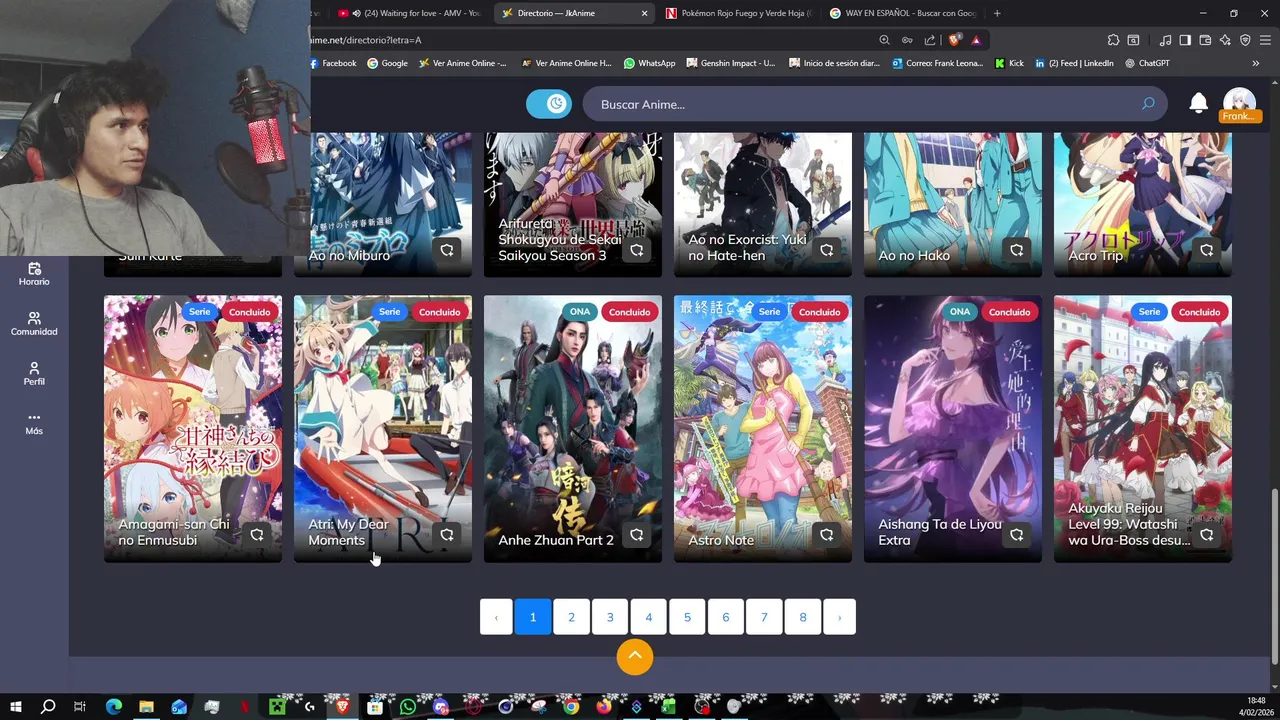Viewport: 1280px width, 720px height.
Task: Go to pagination page 4
Action: [x=648, y=617]
